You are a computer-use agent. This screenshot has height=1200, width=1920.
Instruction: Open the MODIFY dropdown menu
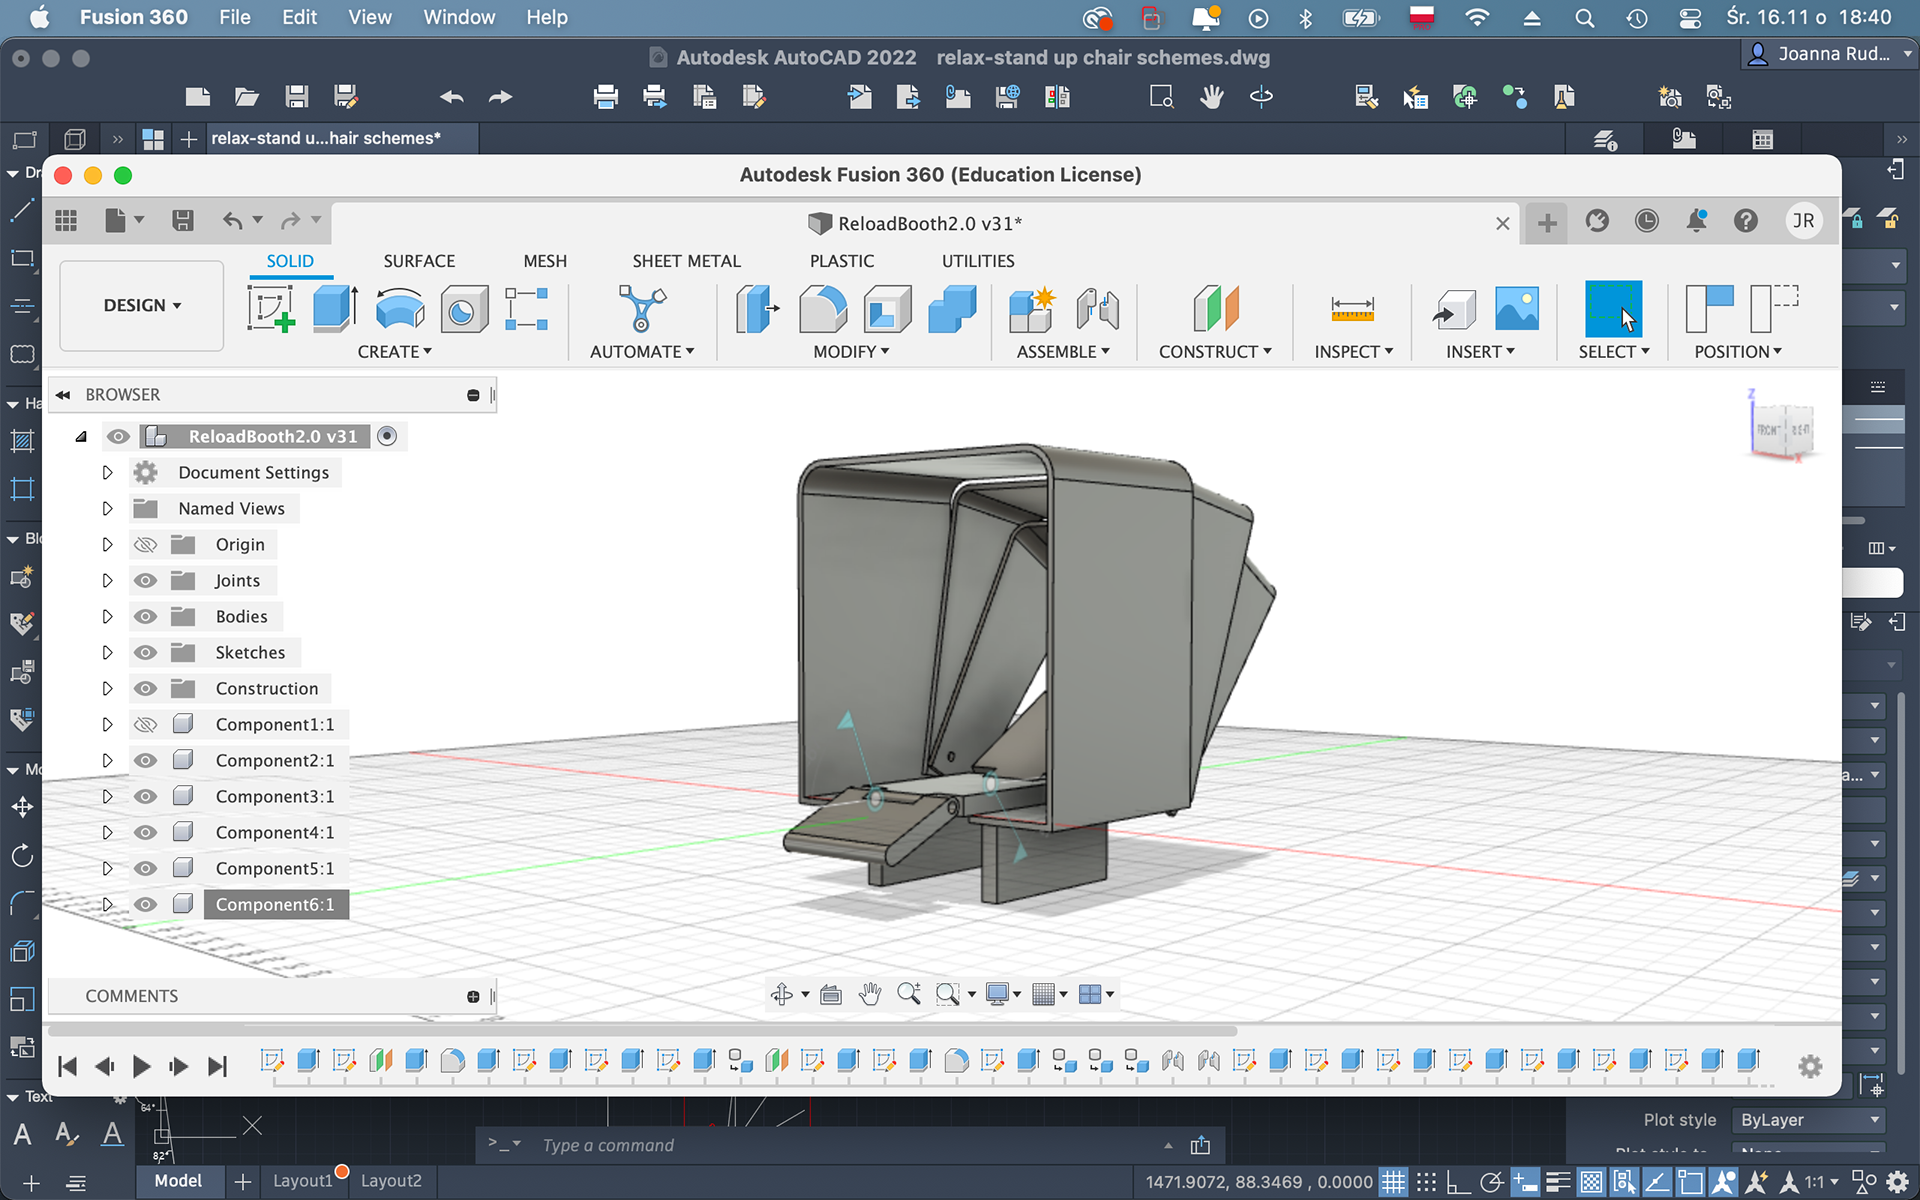[851, 352]
